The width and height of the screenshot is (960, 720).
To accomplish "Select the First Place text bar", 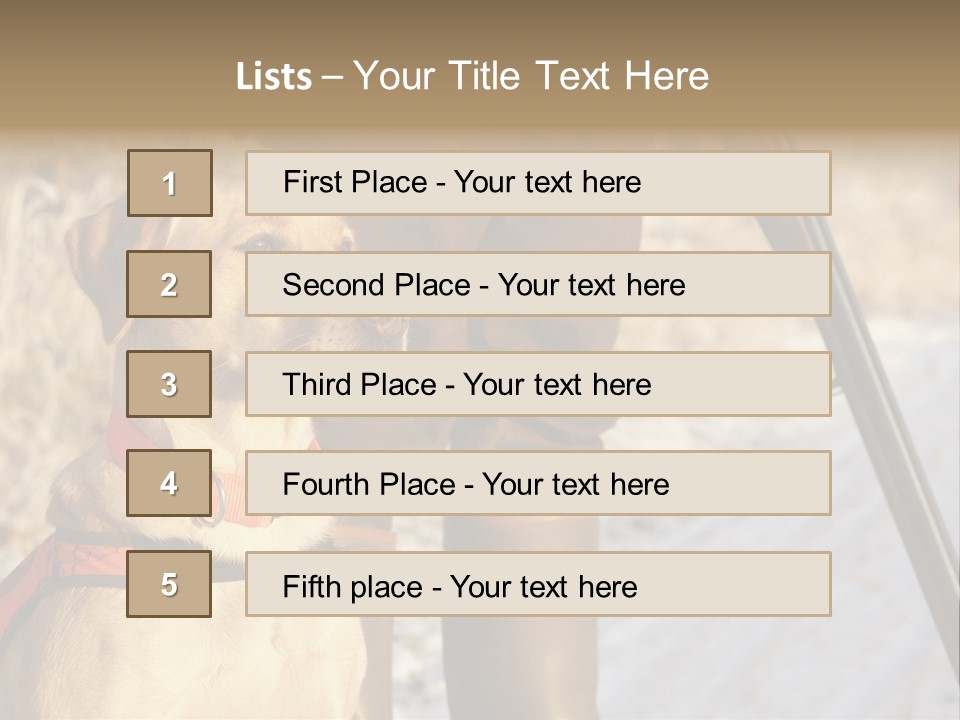I will 538,183.
